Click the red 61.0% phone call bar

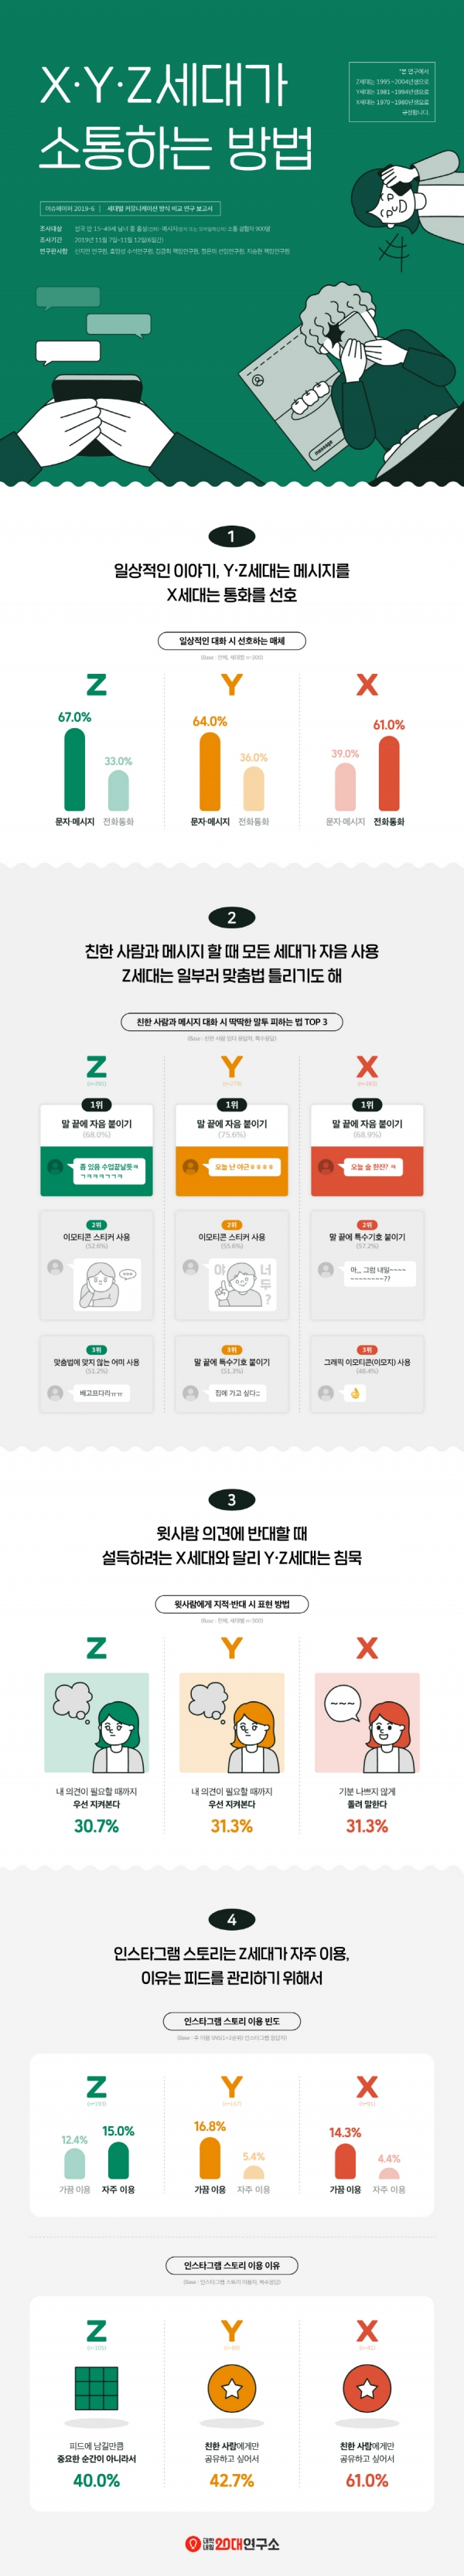coord(389,772)
